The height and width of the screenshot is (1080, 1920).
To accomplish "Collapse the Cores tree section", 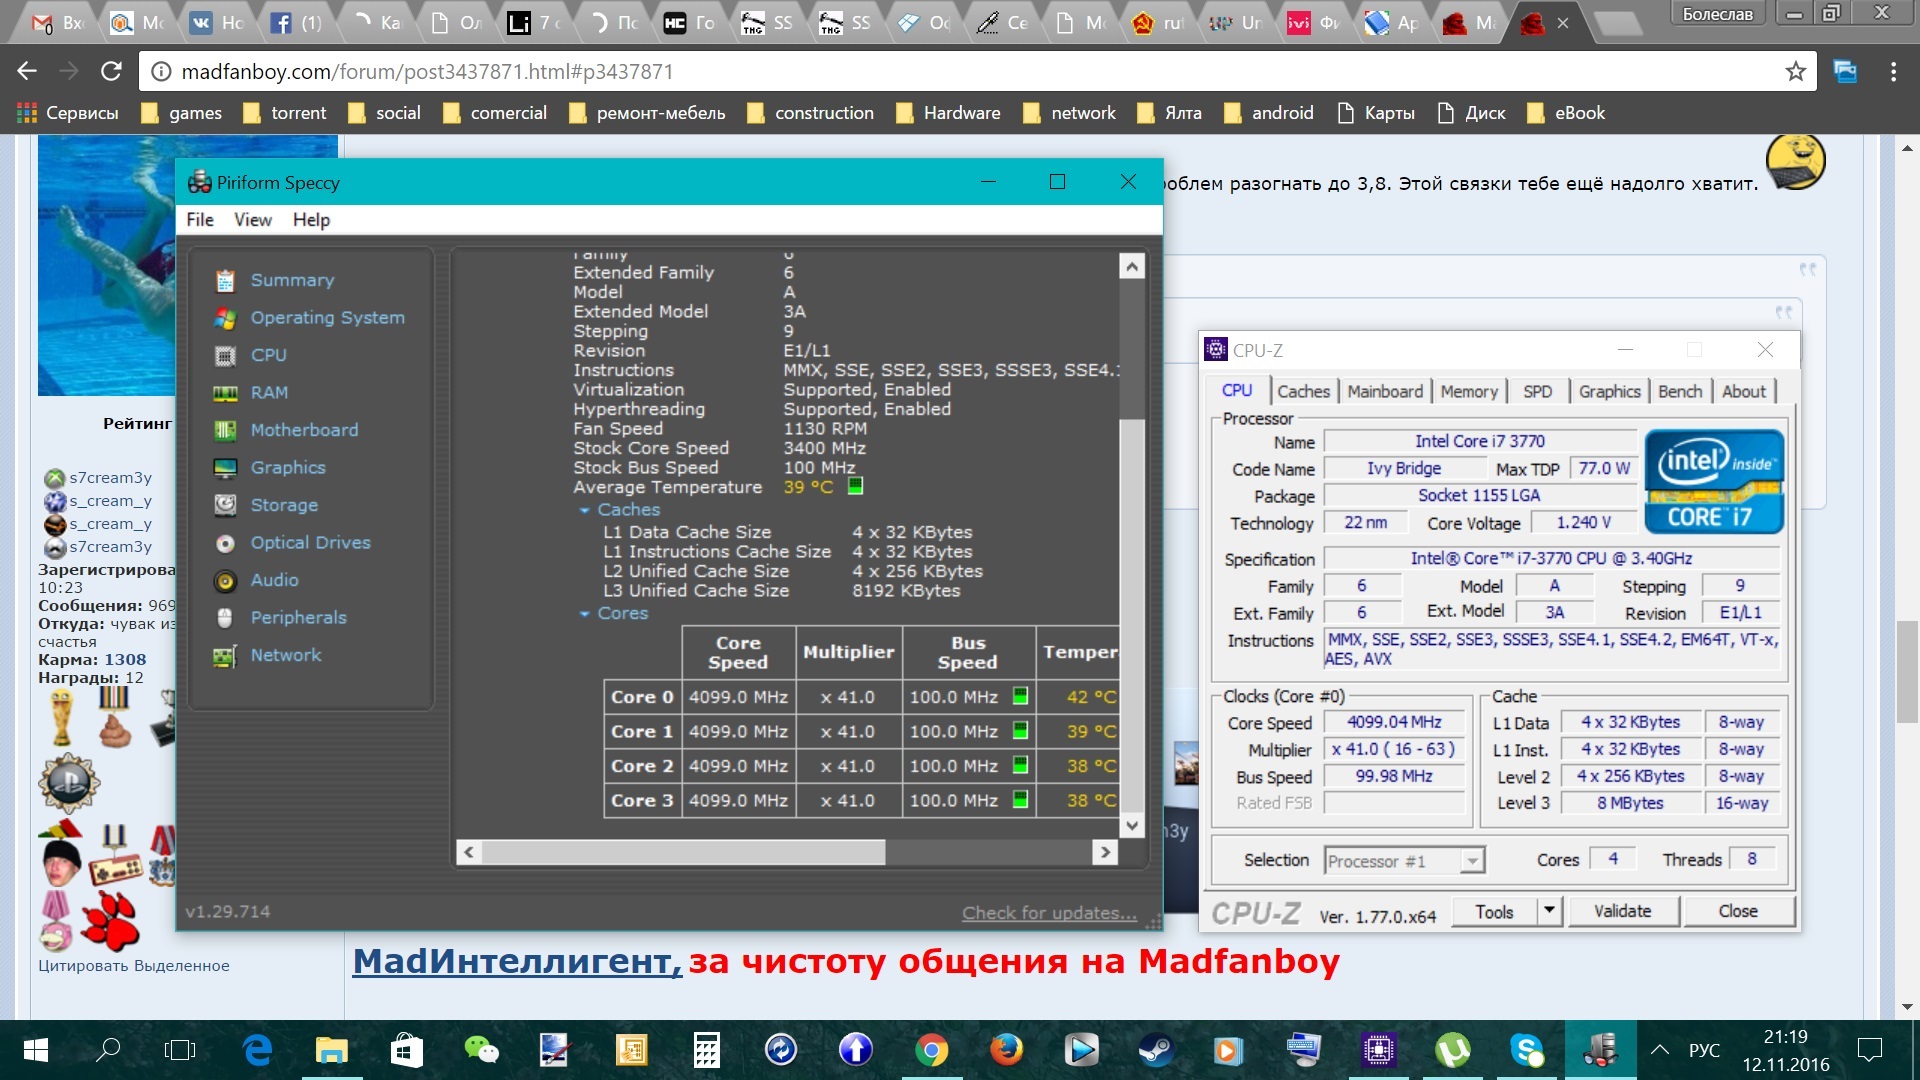I will click(x=585, y=614).
